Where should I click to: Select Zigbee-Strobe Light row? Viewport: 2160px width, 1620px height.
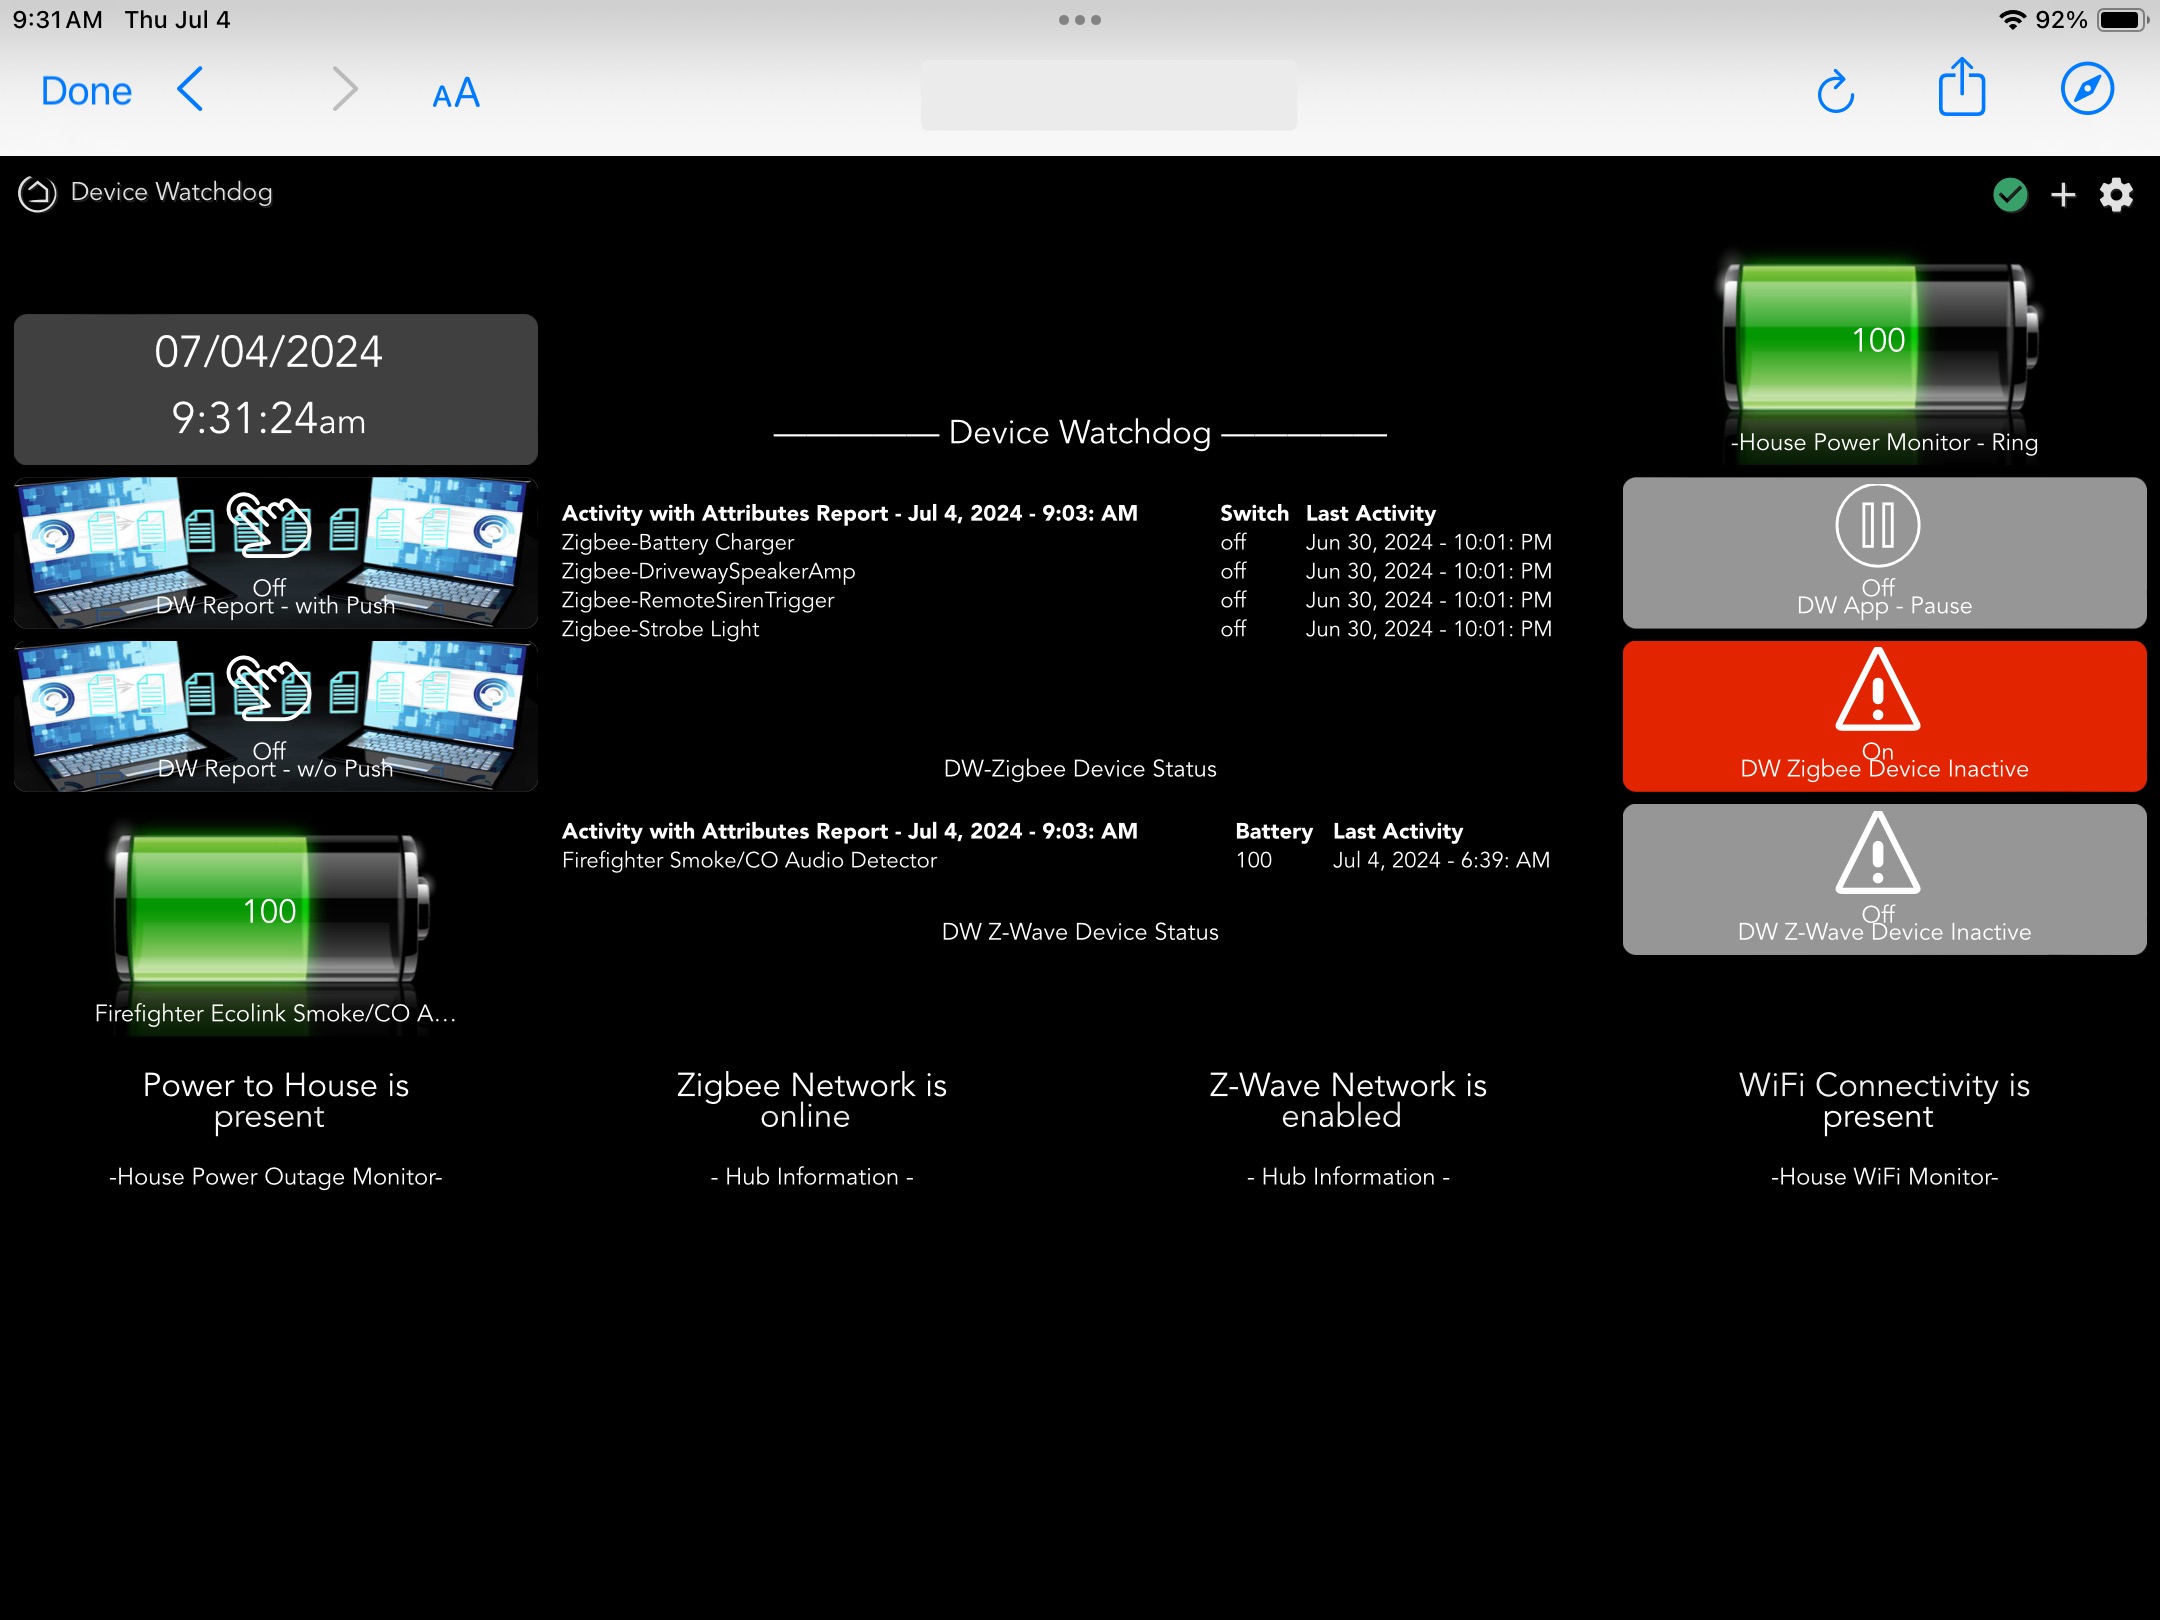pos(1057,629)
